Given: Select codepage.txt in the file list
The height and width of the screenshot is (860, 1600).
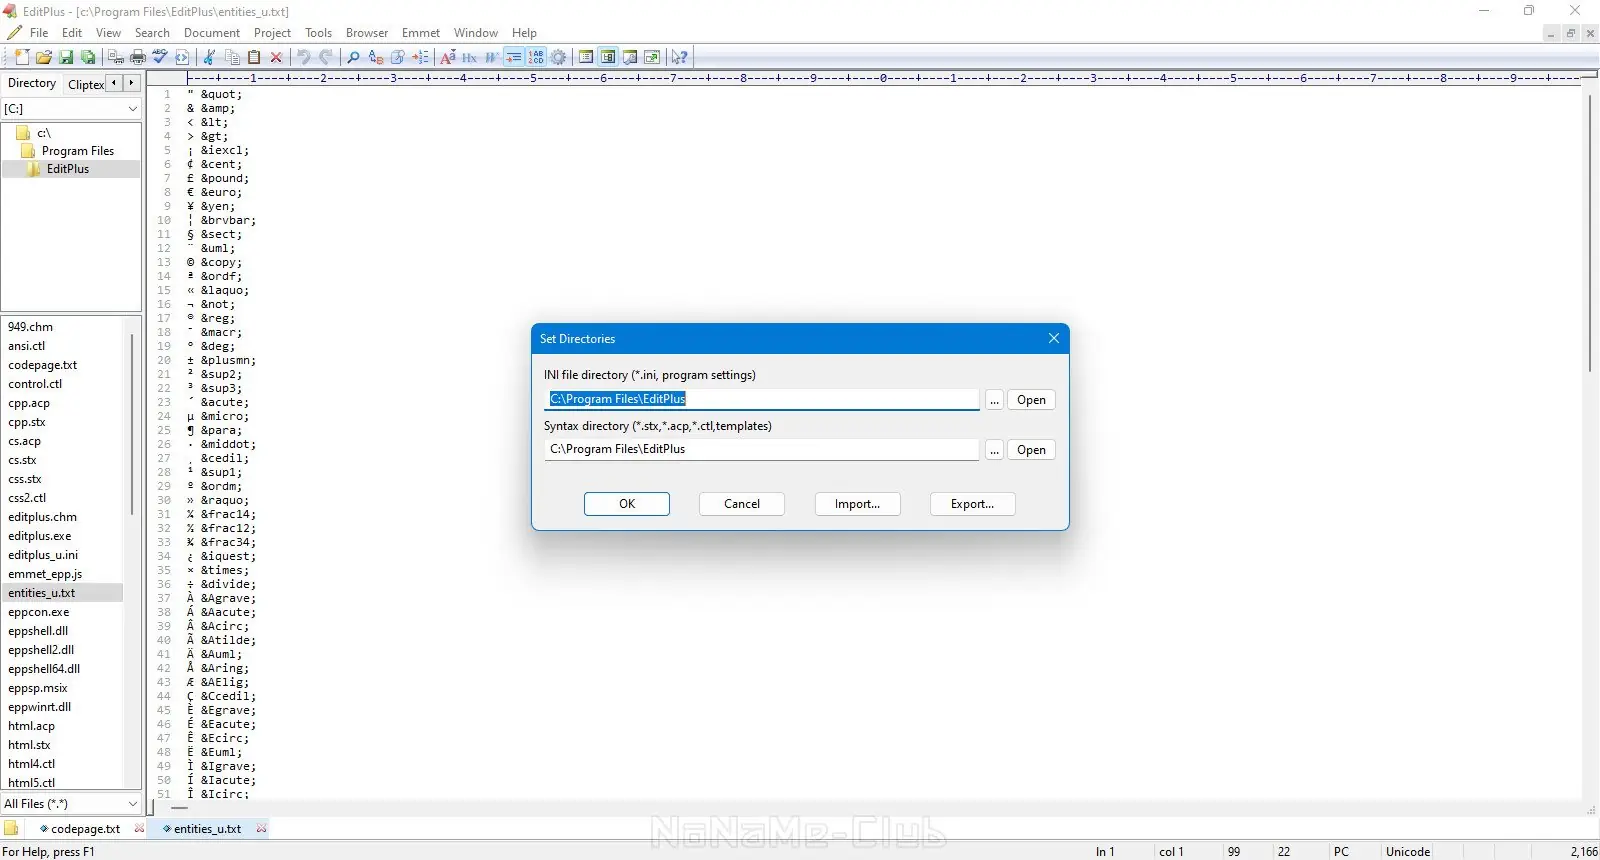Looking at the screenshot, I should point(43,365).
